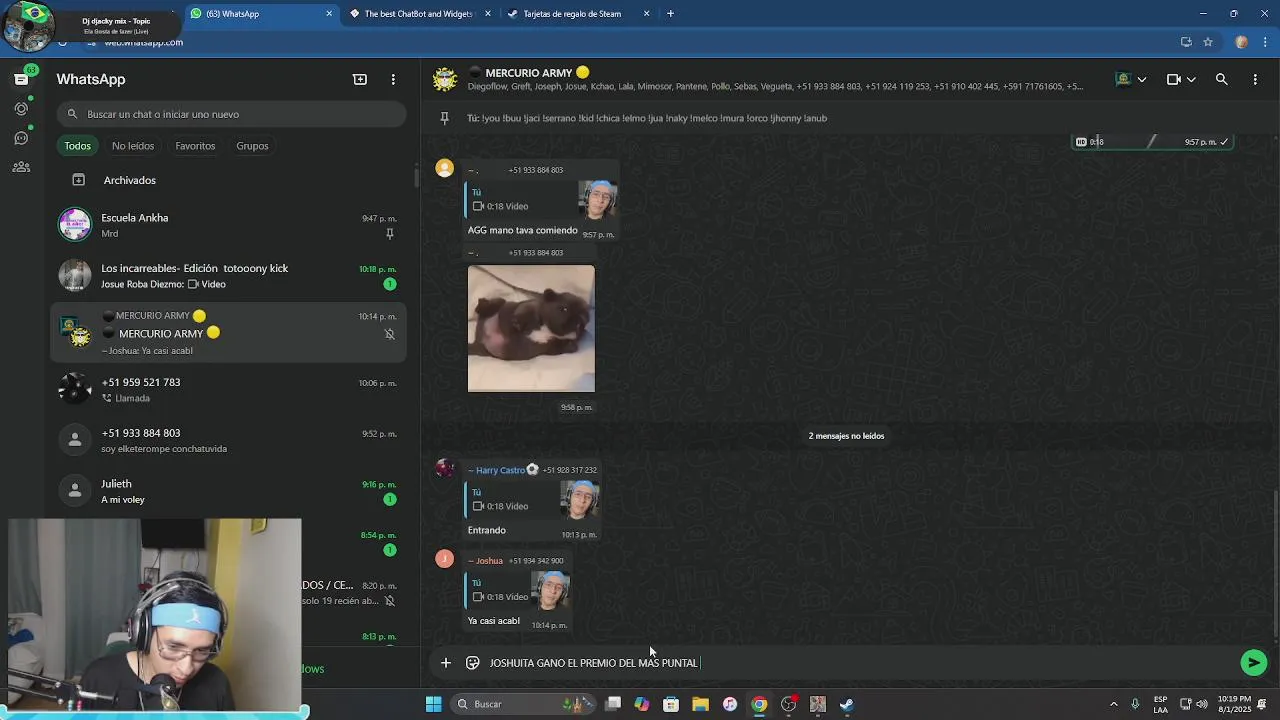Open Los incarreables chat
The width and height of the screenshot is (1280, 720).
coord(229,275)
